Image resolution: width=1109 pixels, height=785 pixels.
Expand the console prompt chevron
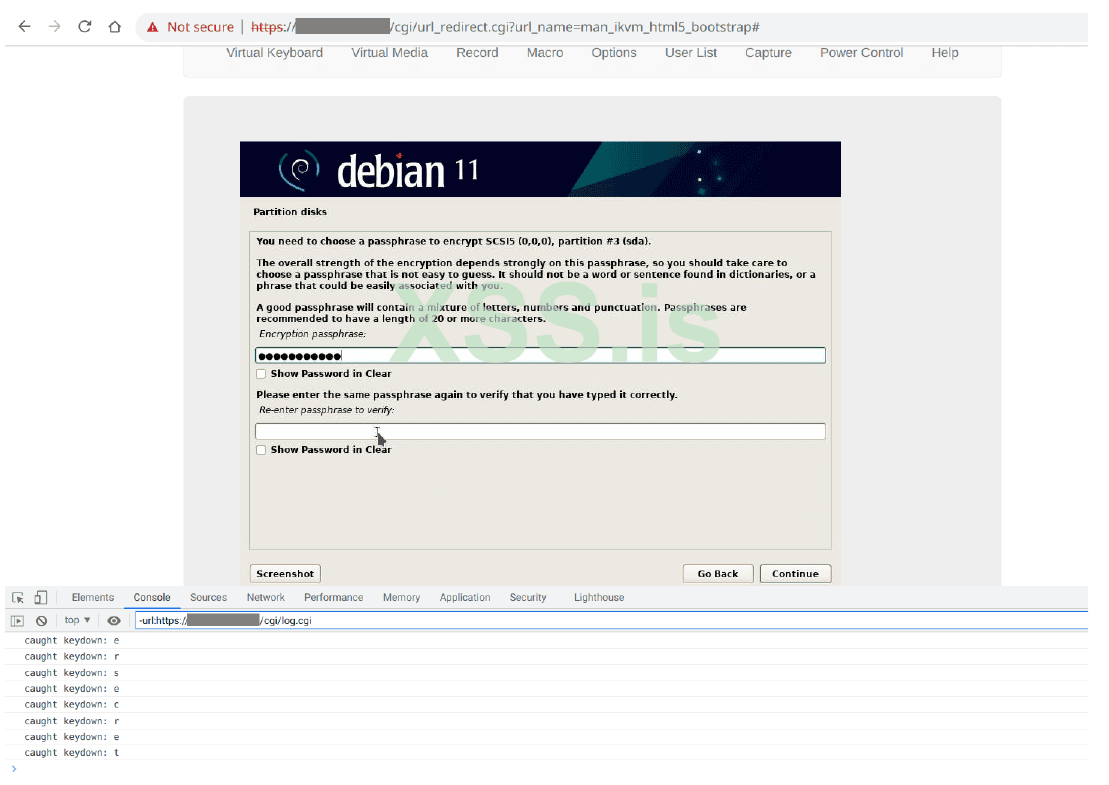tap(13, 769)
